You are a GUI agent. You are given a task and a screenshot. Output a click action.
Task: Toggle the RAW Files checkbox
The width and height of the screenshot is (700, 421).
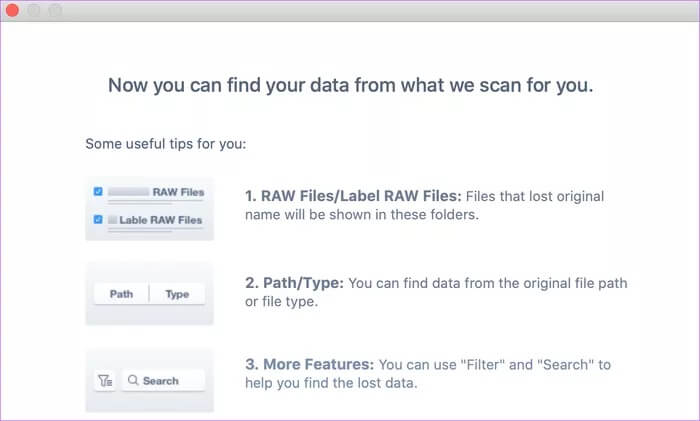click(x=98, y=192)
